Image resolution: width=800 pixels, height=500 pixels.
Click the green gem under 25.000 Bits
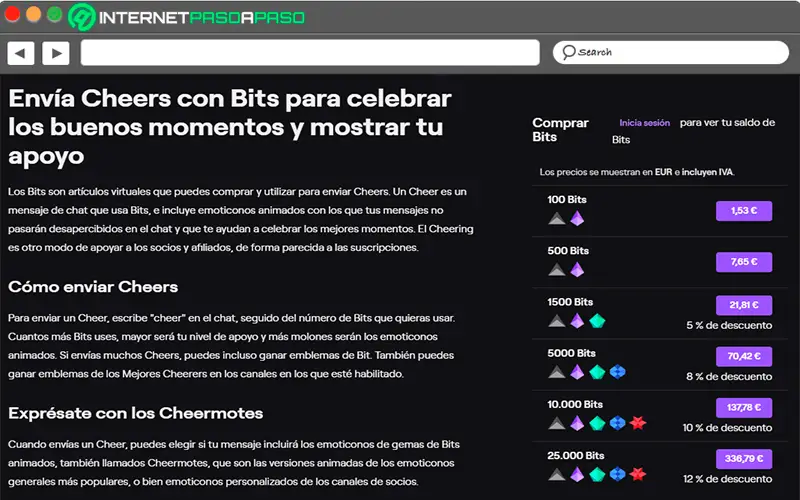pyautogui.click(x=597, y=474)
